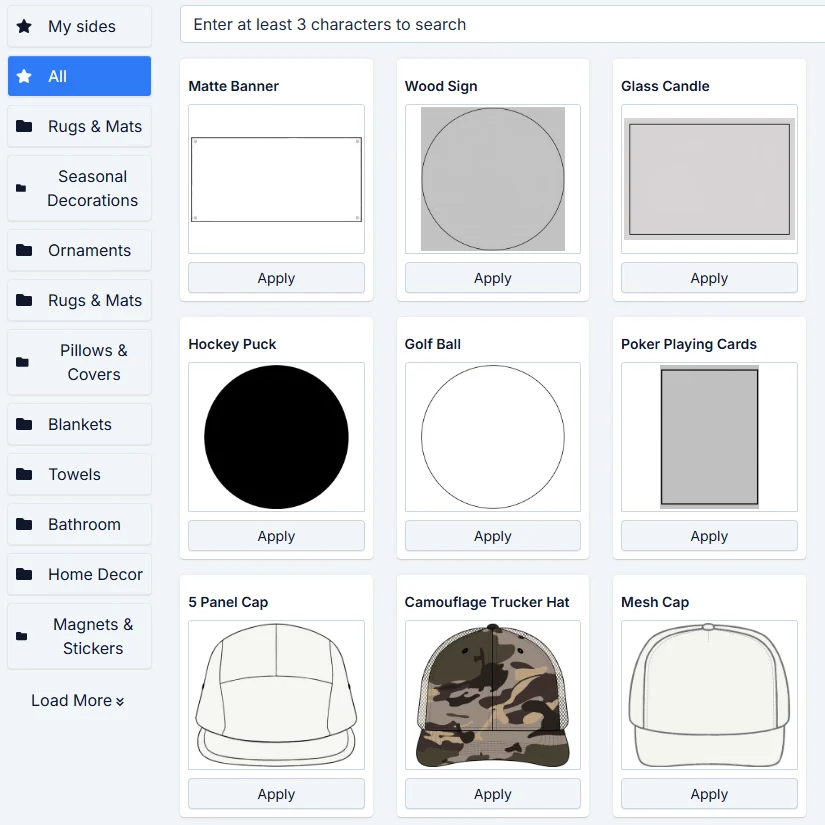Select the All category

click(x=79, y=76)
